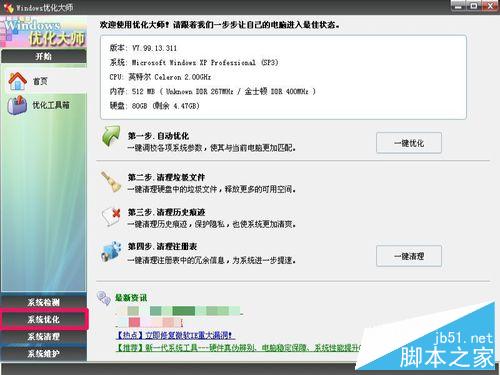
Task: Click the blue 清理注册表 registry icon
Action: pos(111,251)
